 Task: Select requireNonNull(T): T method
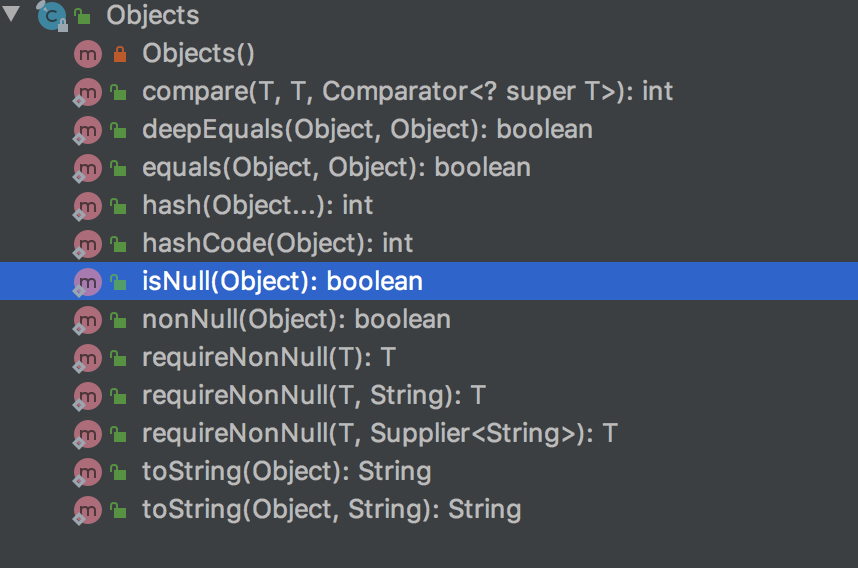(269, 358)
